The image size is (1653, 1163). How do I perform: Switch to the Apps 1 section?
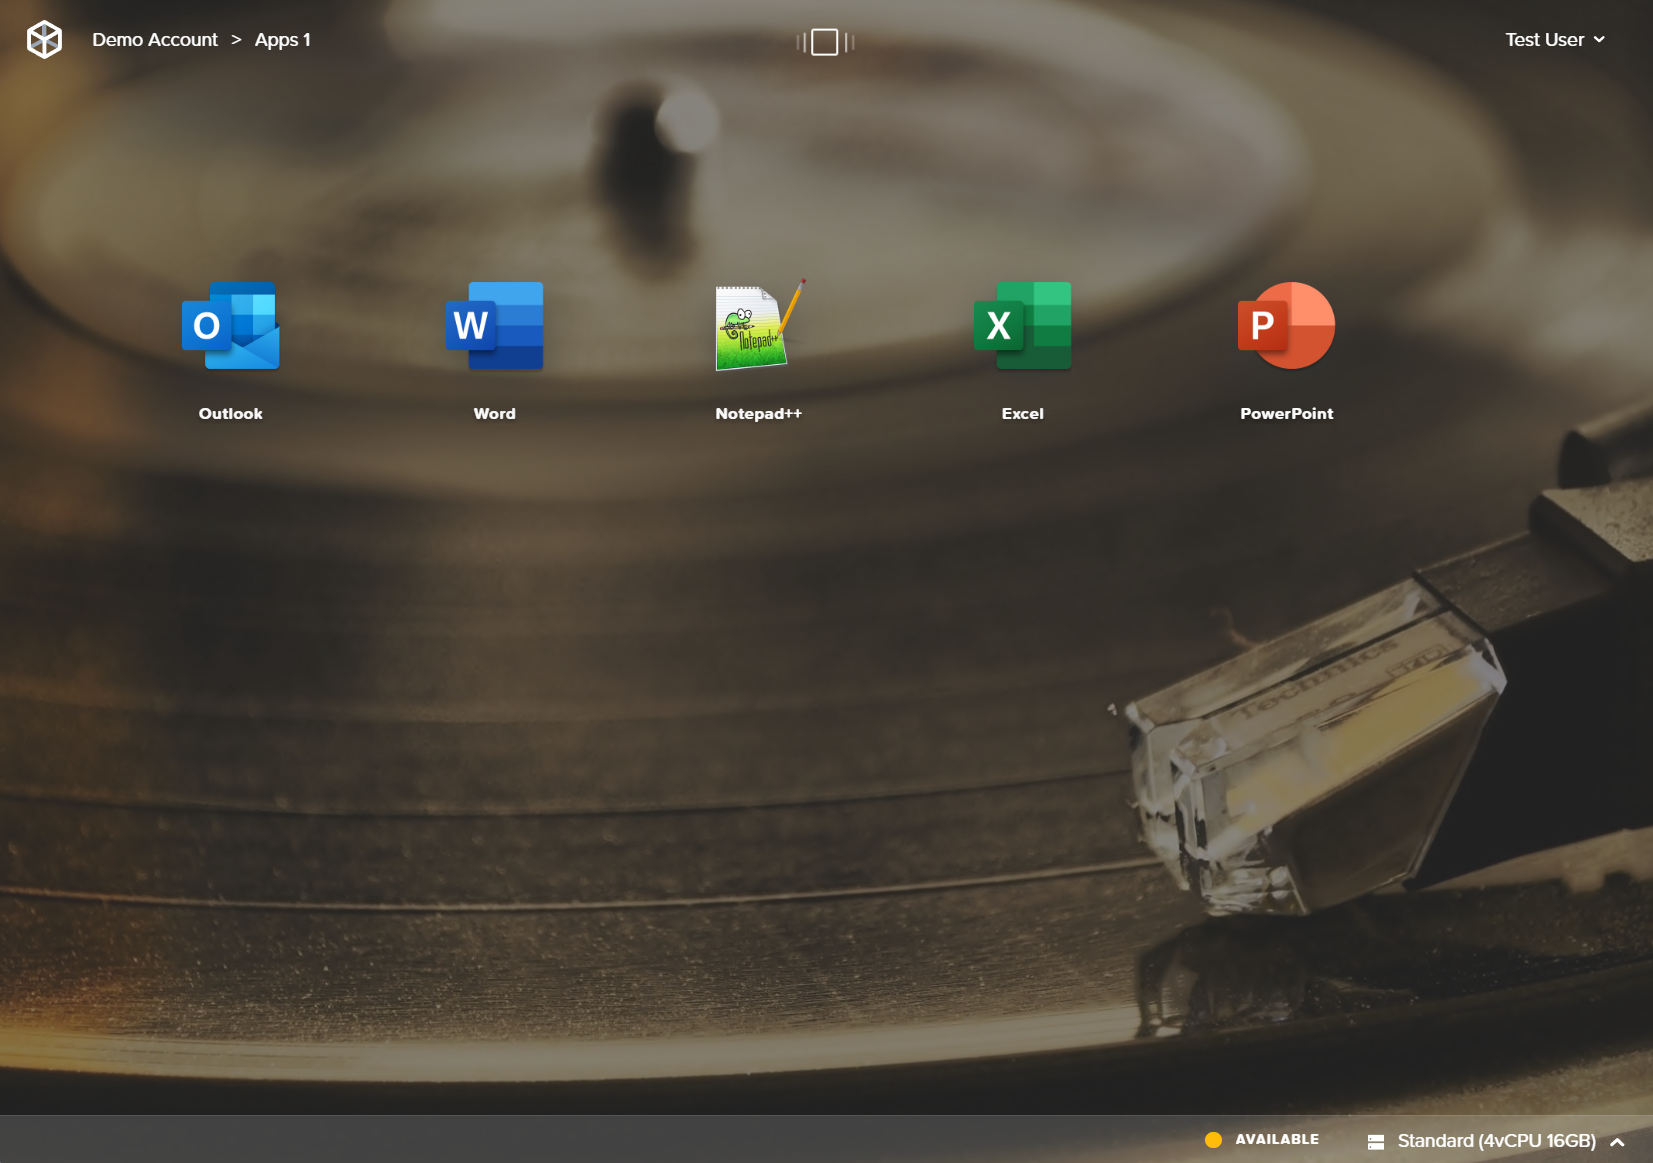coord(282,39)
